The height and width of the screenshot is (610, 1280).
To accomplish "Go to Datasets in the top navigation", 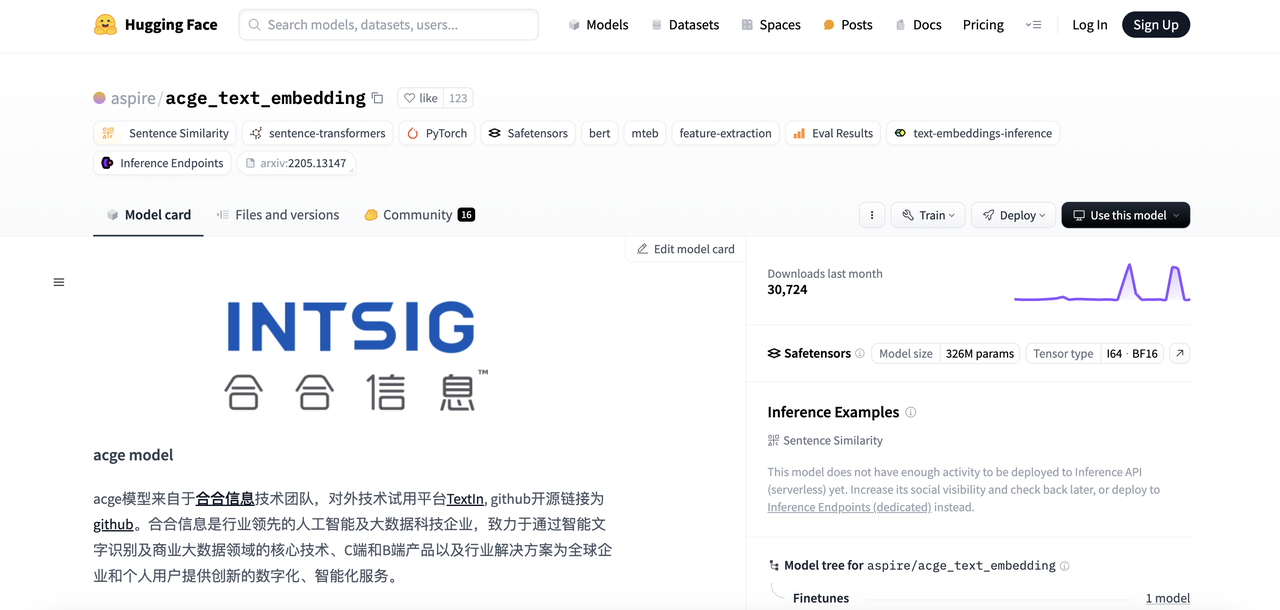I will coord(685,25).
